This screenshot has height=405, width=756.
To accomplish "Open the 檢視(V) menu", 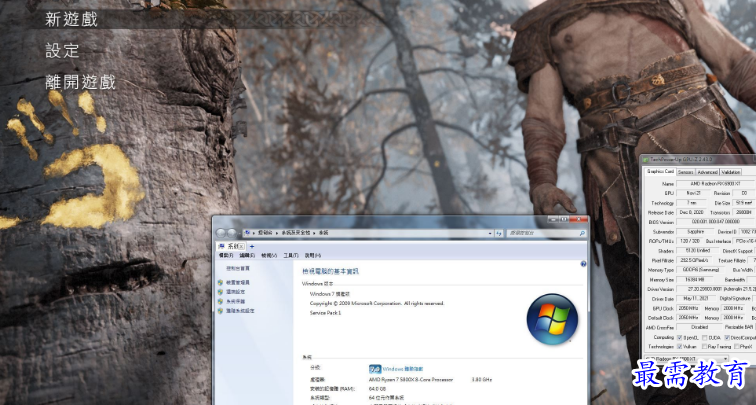I will click(269, 256).
